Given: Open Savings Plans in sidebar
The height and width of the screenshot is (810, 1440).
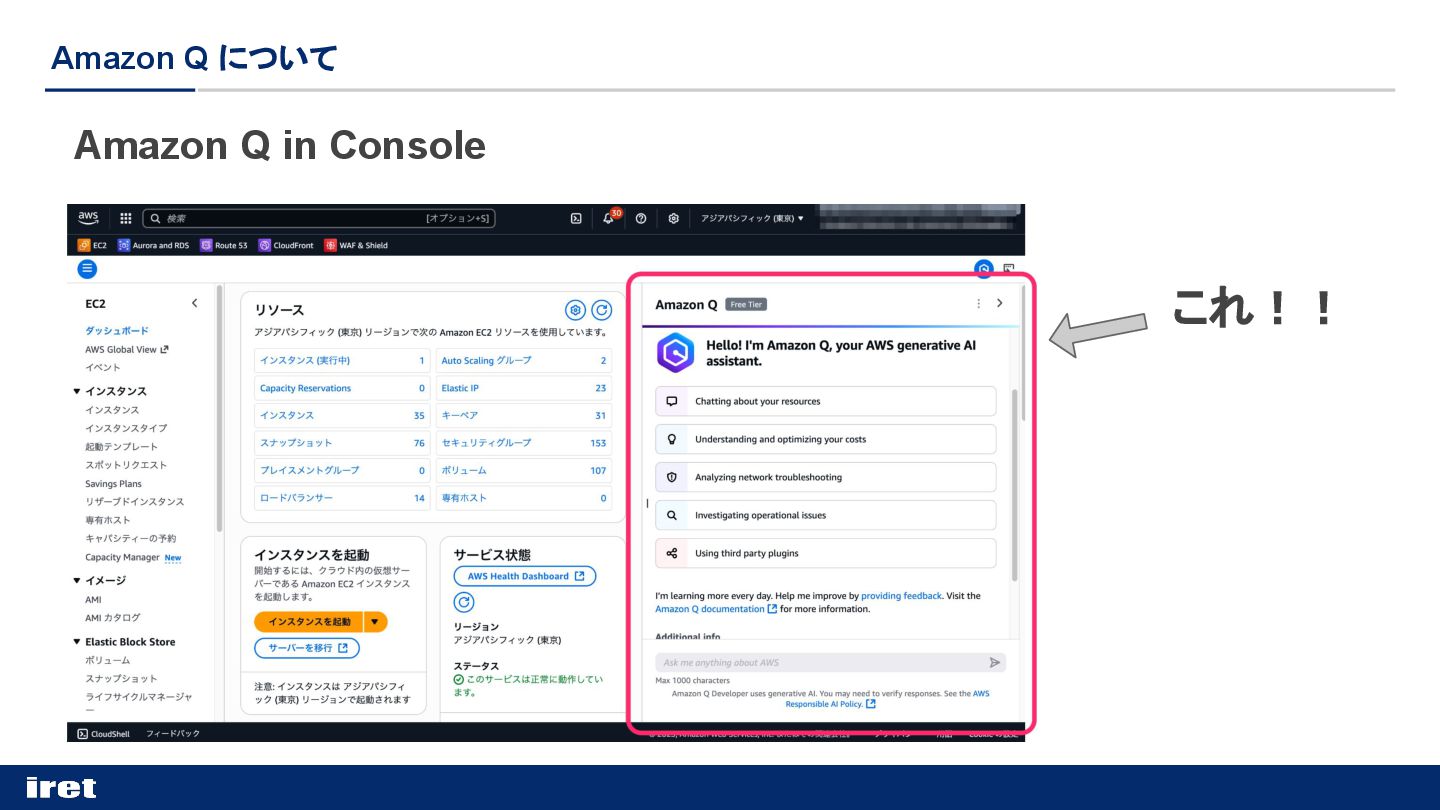Looking at the screenshot, I should (x=113, y=484).
